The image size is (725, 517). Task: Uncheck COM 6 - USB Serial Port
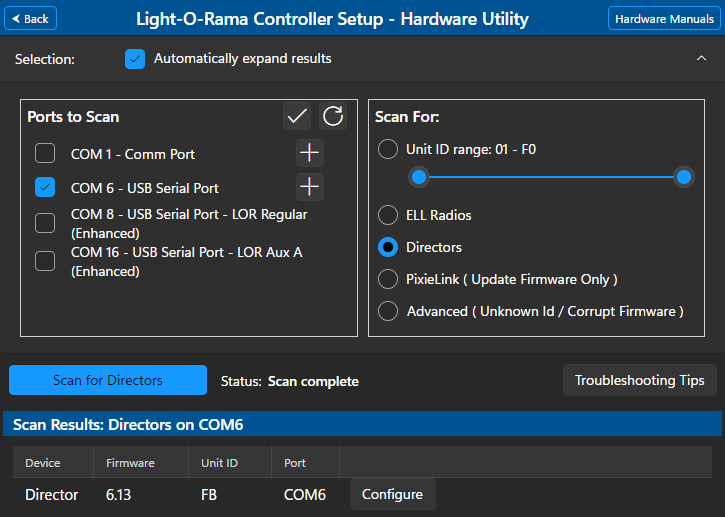coord(45,187)
